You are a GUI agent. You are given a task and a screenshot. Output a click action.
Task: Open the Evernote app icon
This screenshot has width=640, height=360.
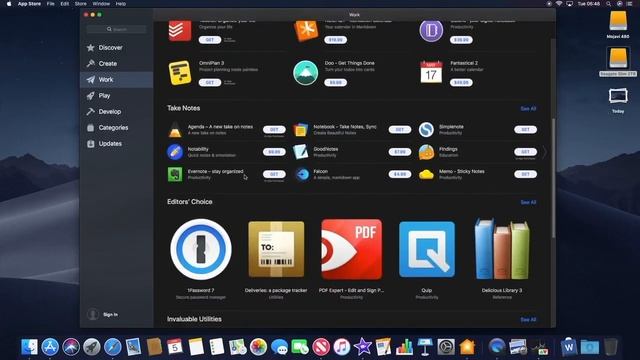(175, 174)
